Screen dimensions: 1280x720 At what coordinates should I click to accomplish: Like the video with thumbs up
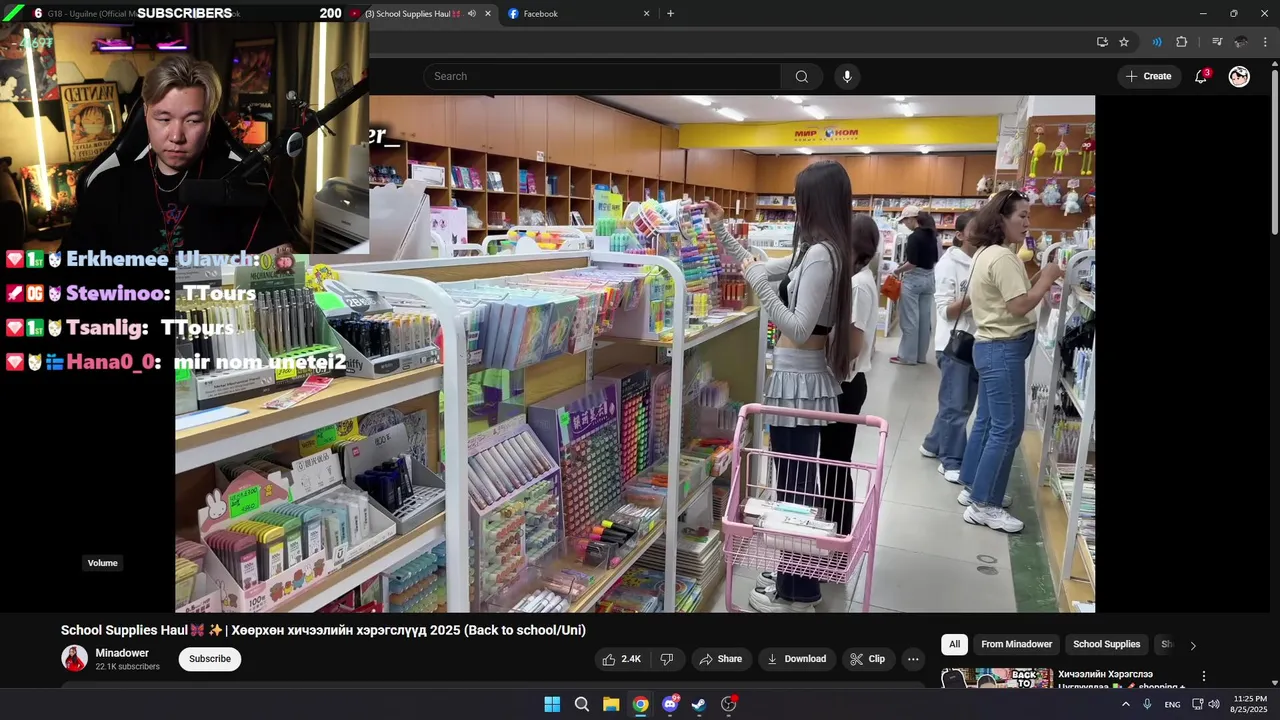620,659
